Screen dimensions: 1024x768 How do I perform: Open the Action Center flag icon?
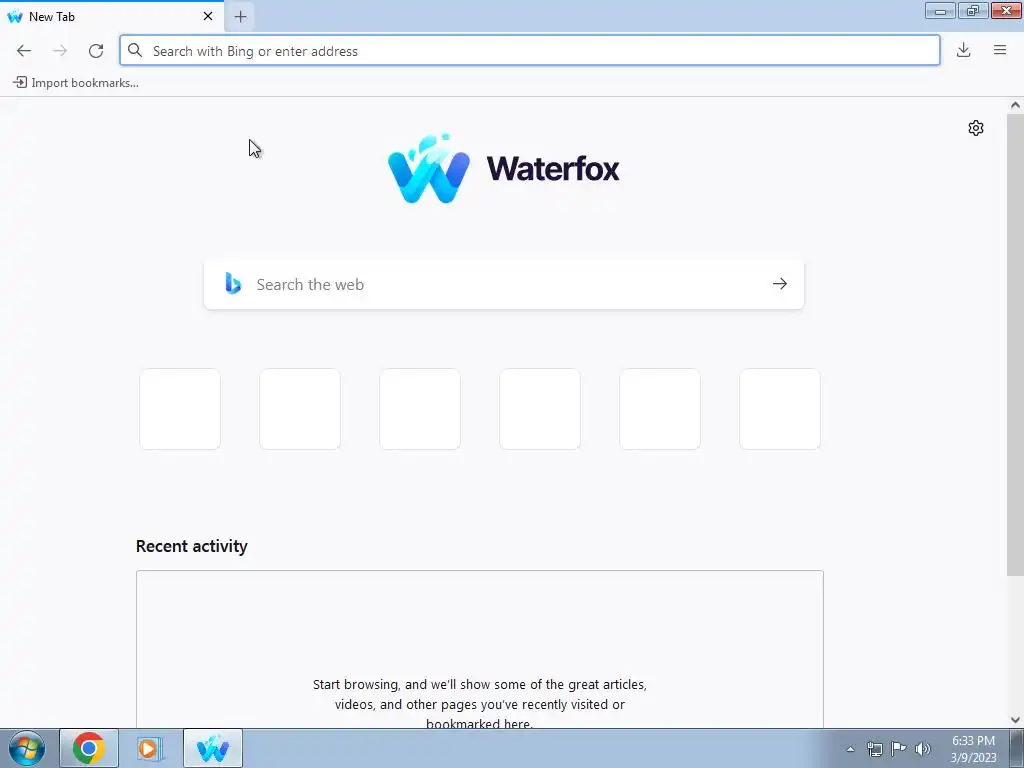tap(899, 749)
